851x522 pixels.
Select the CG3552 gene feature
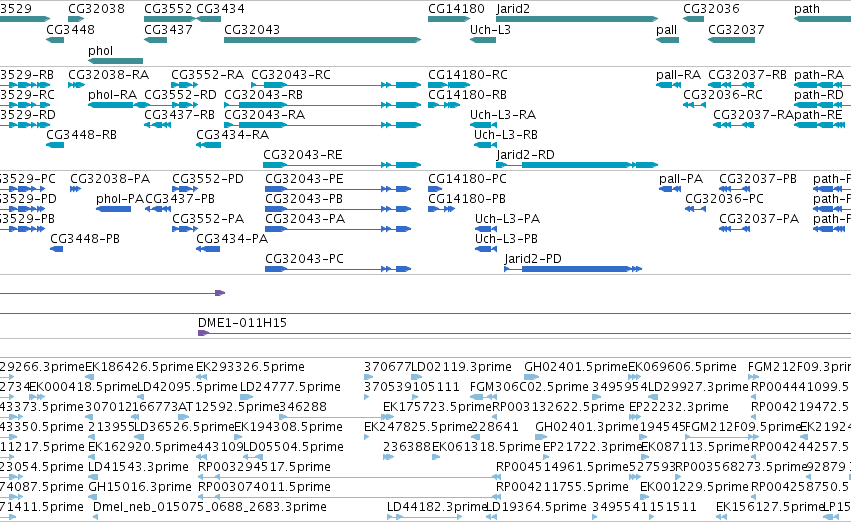coord(169,19)
